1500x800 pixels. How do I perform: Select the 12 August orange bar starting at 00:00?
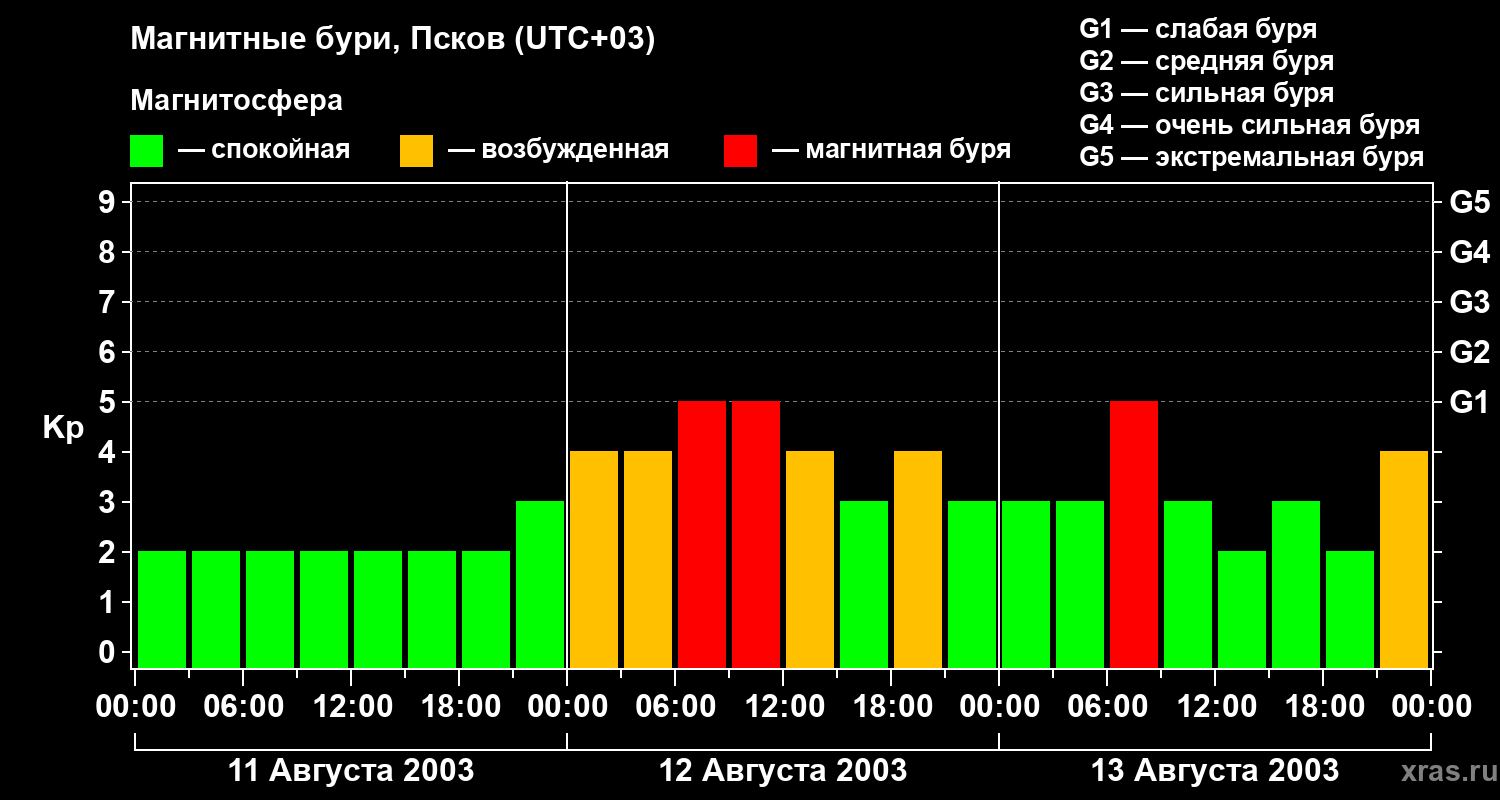[594, 559]
